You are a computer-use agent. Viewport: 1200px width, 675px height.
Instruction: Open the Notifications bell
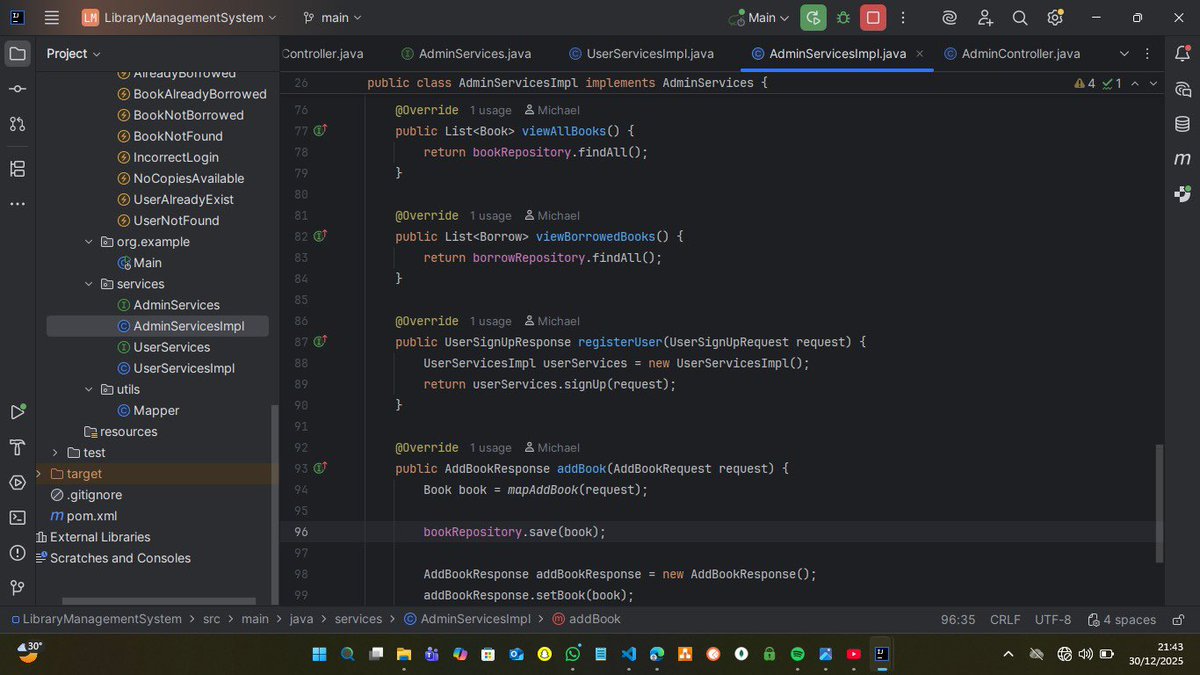tap(1183, 54)
